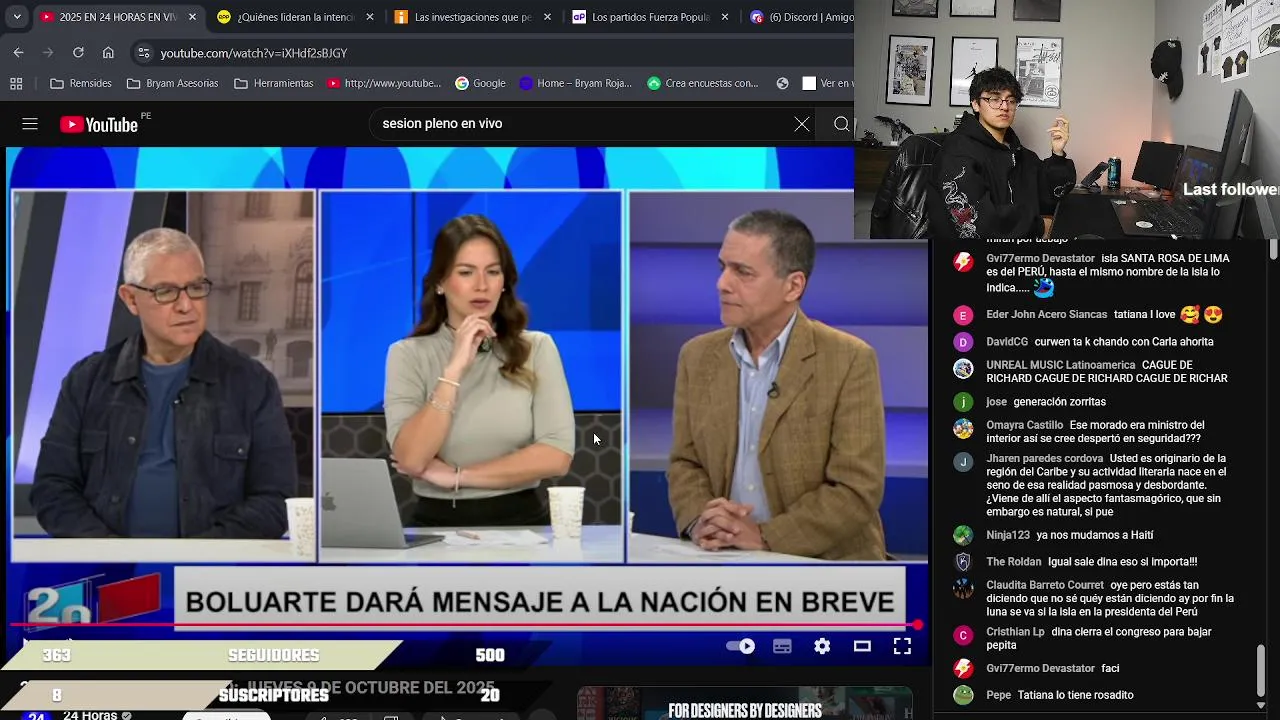Open the Herramientas bookmark folder
Screen dimensions: 1280x720
273,83
